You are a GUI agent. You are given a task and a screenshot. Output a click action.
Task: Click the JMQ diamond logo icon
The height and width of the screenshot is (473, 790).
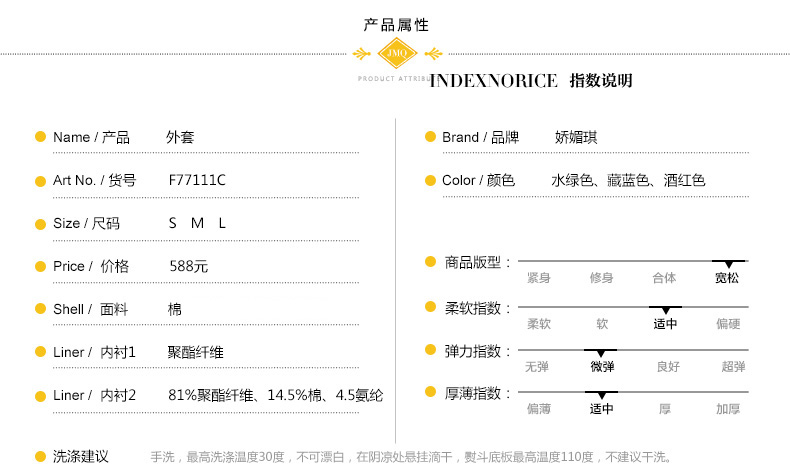(x=395, y=52)
